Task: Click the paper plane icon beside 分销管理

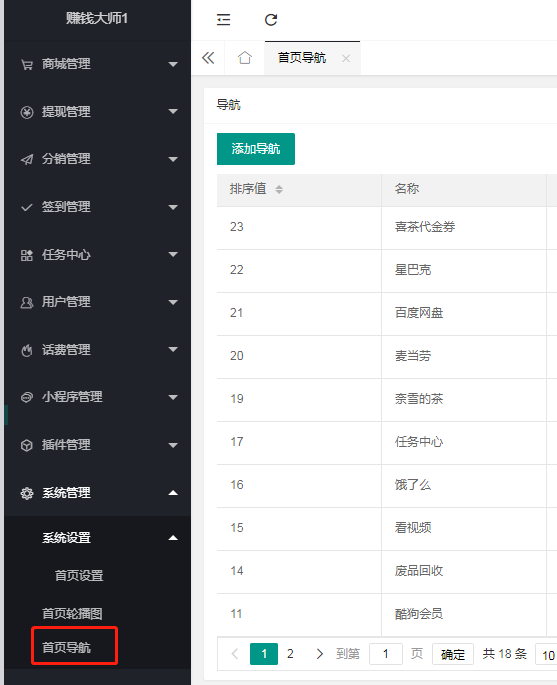Action: pyautogui.click(x=27, y=159)
